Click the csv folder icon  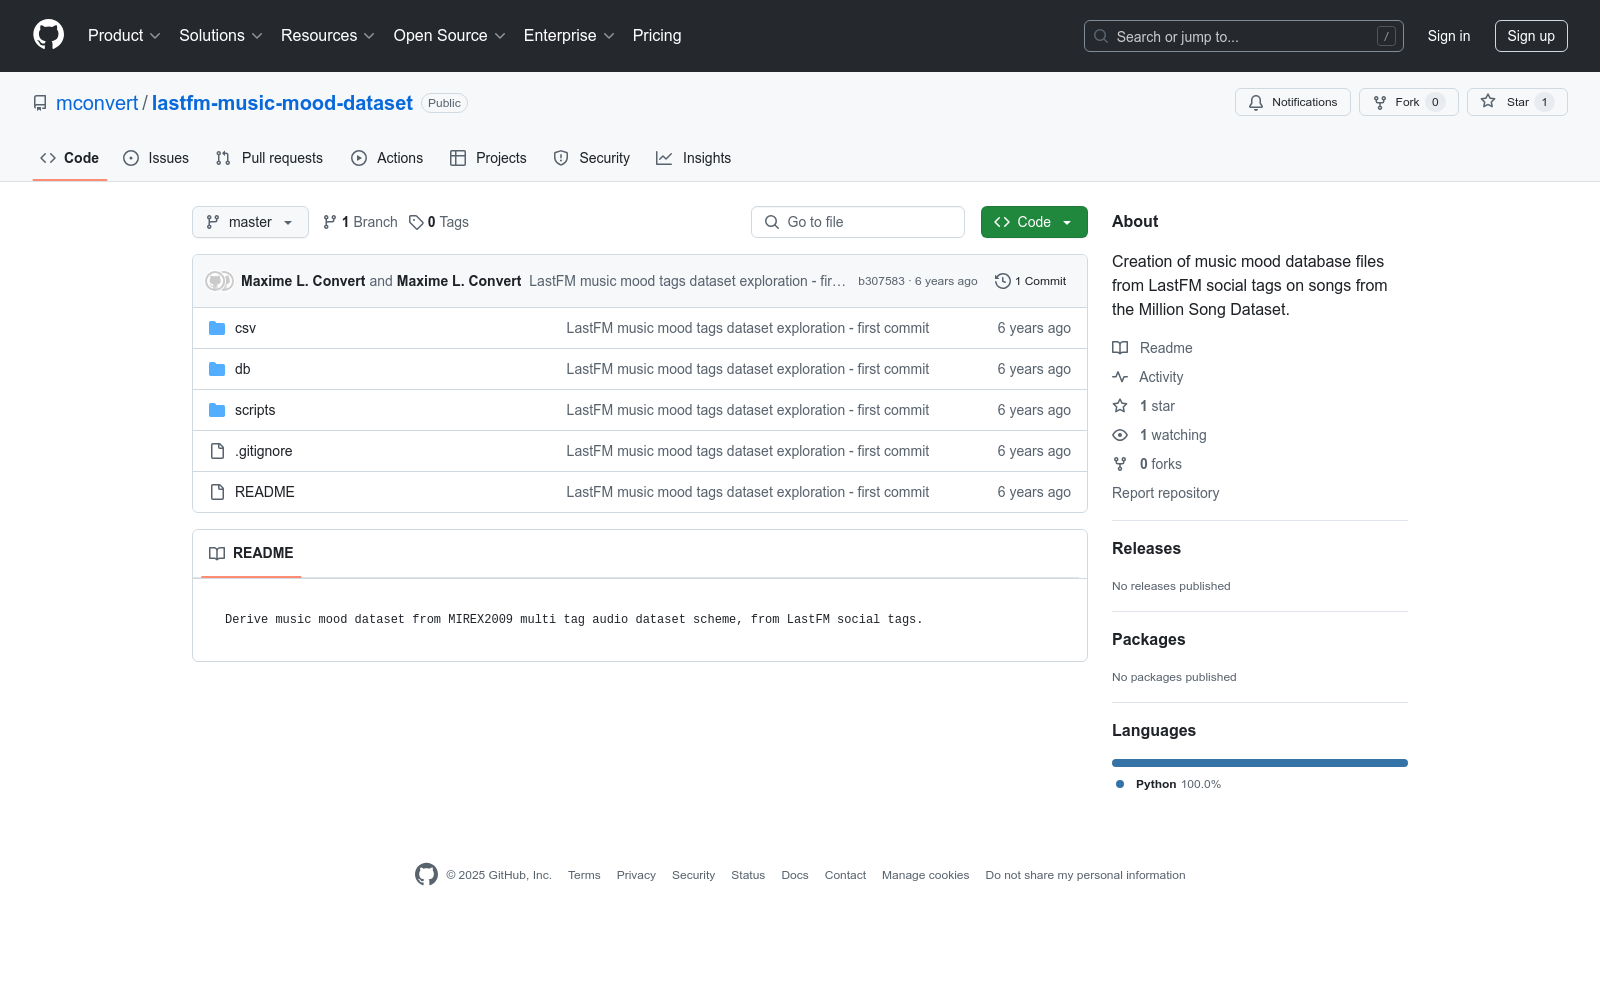[217, 328]
